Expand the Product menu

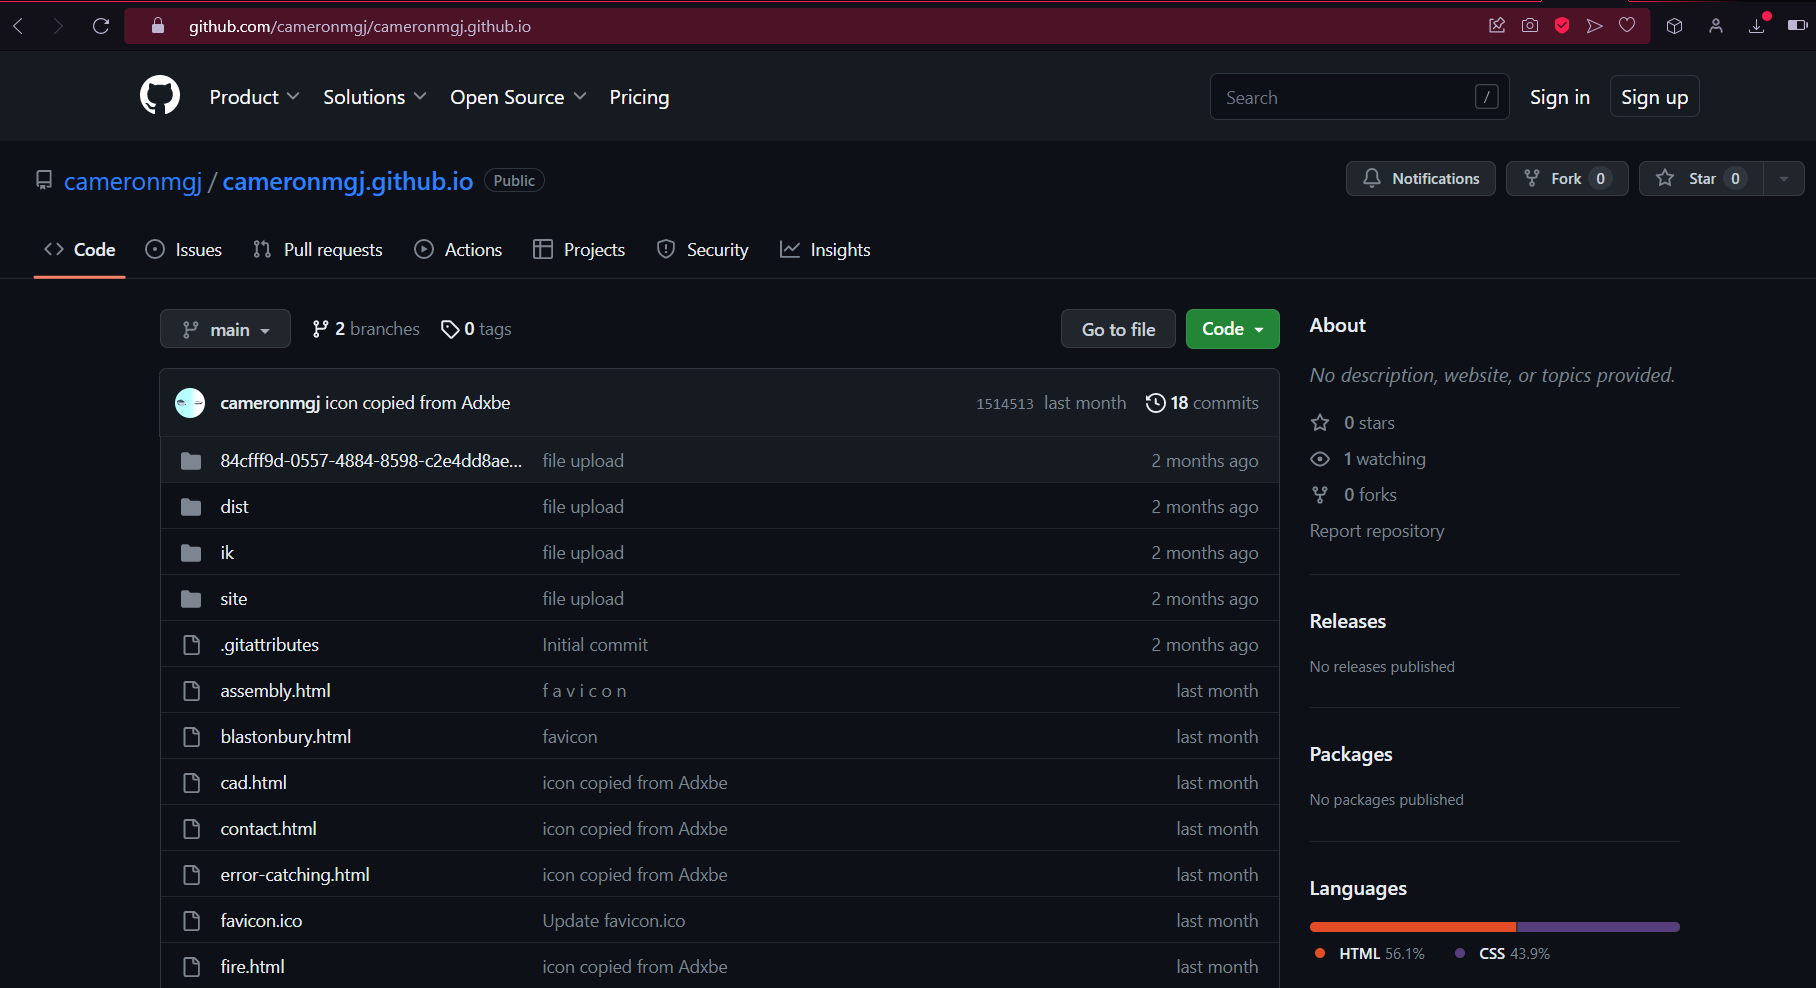point(254,97)
